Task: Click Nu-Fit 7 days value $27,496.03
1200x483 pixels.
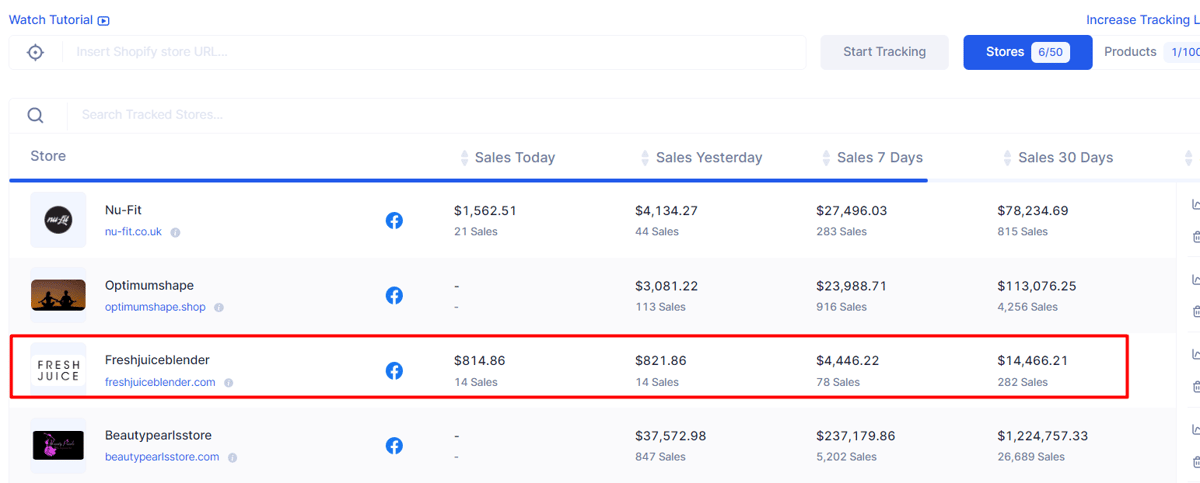Action: [851, 210]
